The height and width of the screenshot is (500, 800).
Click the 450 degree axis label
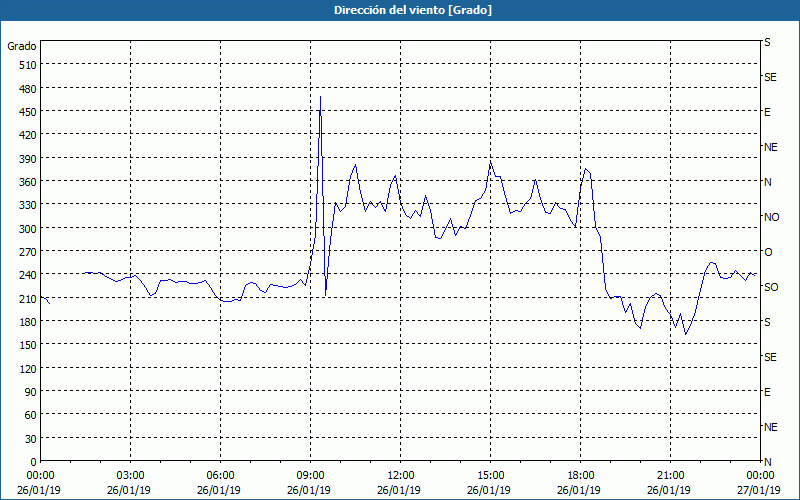pyautogui.click(x=29, y=112)
